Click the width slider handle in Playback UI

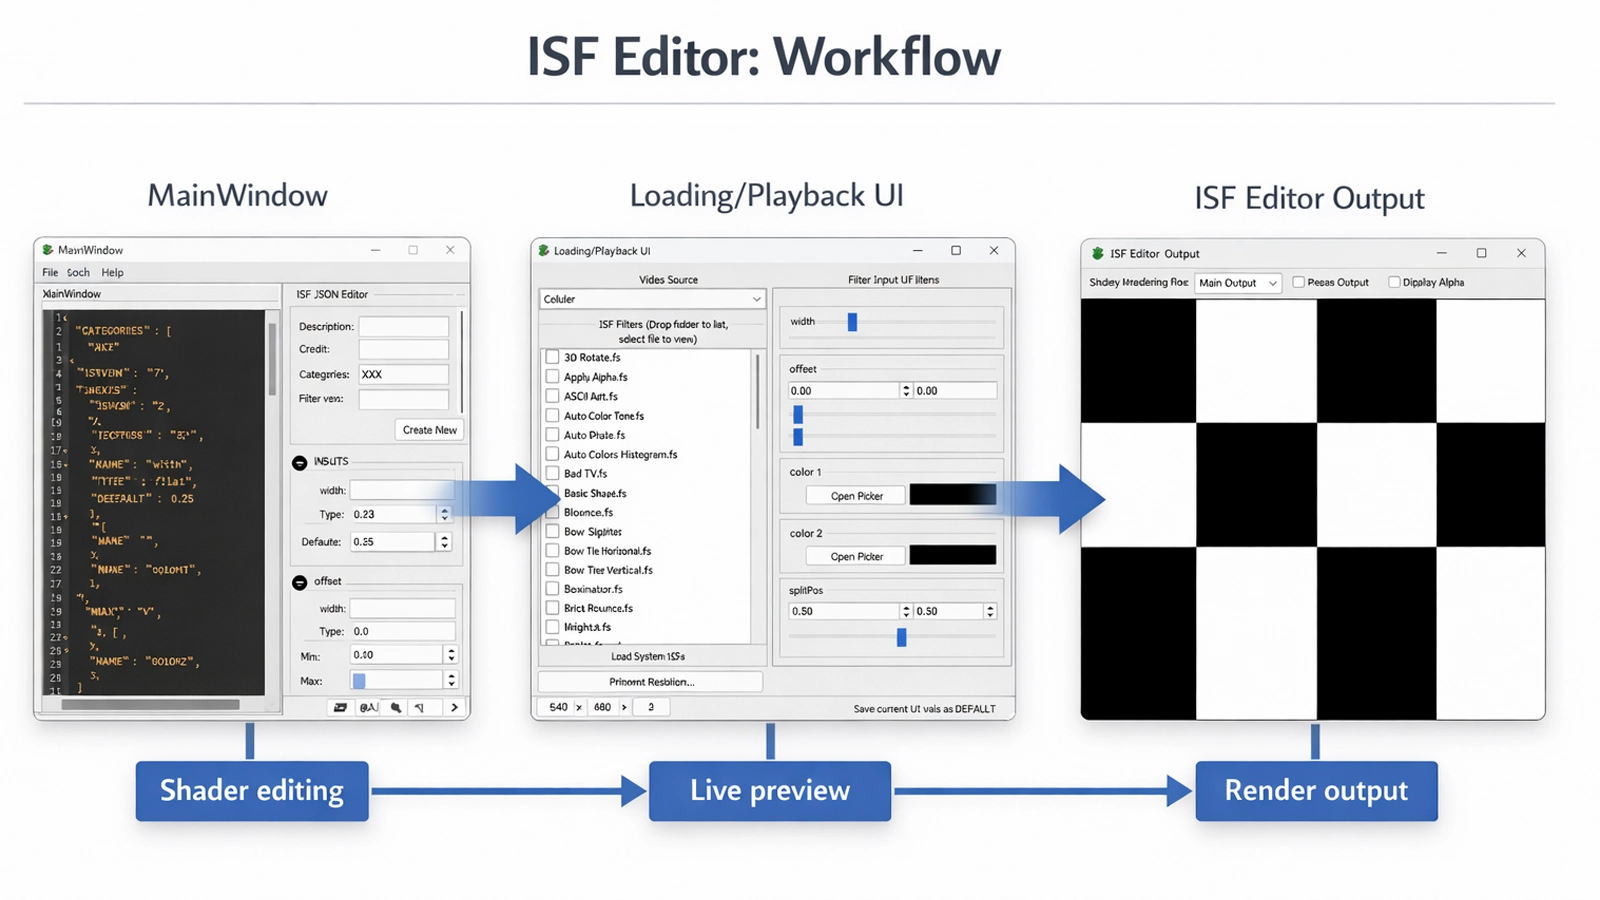(852, 322)
